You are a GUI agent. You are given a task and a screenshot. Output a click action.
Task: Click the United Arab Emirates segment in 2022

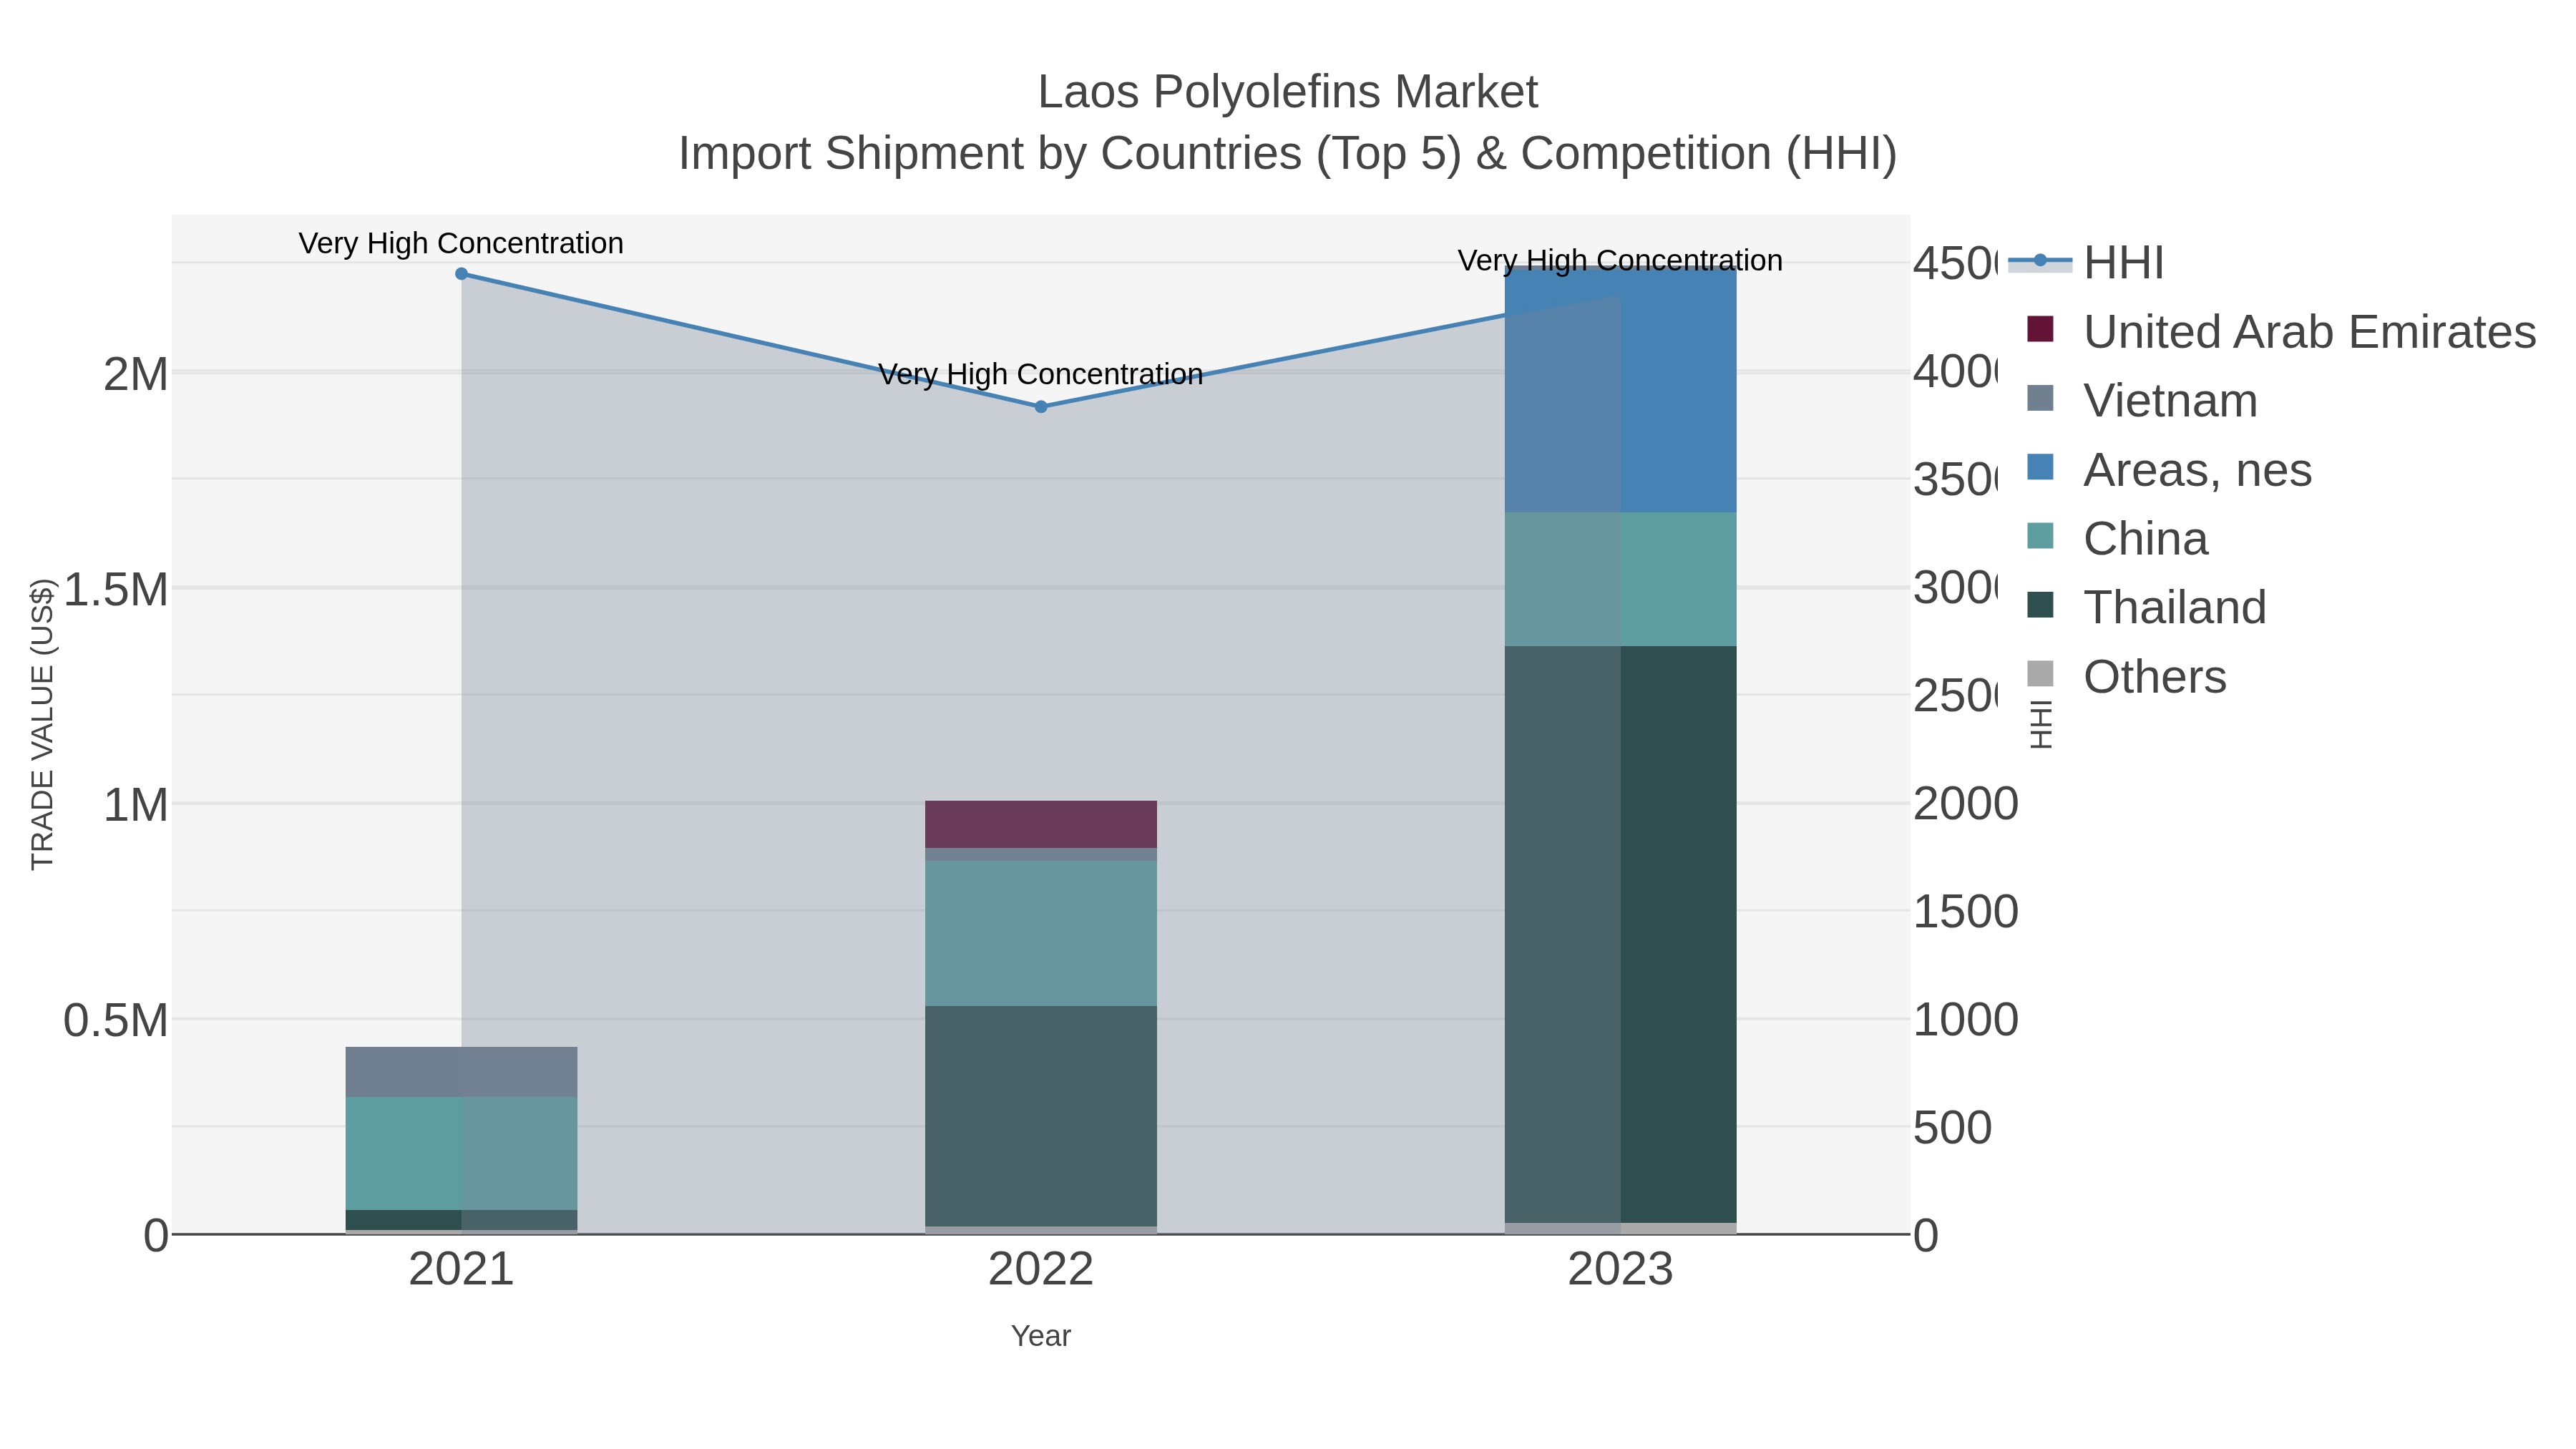(1041, 824)
